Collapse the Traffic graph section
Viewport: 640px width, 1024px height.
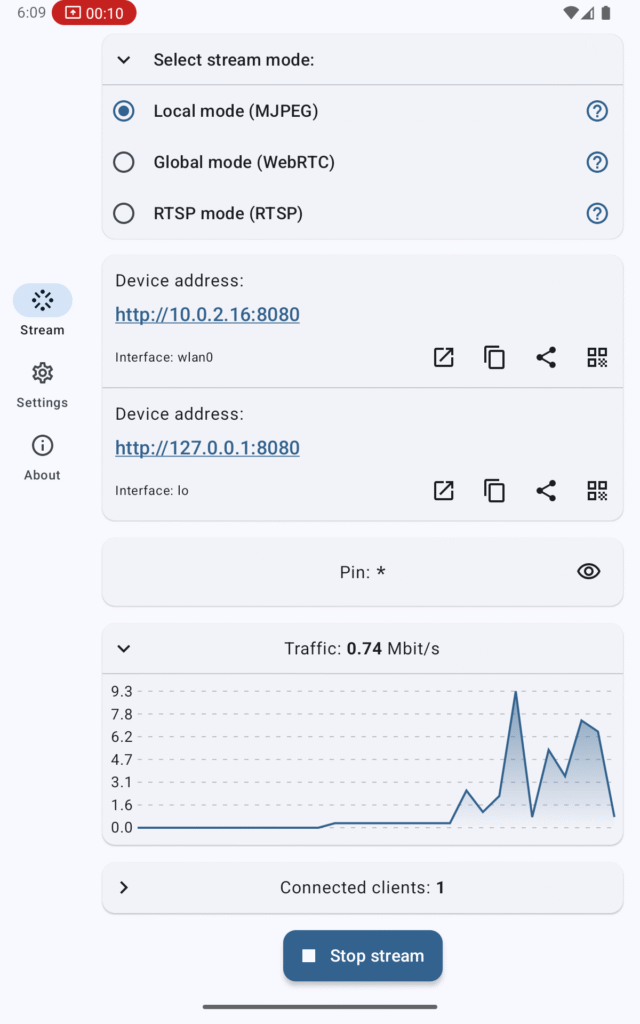tap(123, 648)
